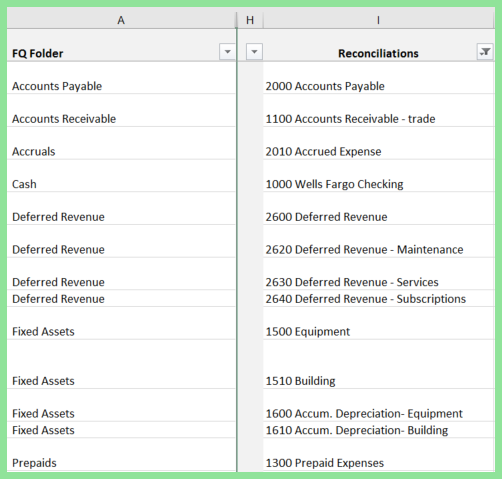Image resolution: width=502 pixels, height=479 pixels.
Task: Select the 'FQ Folder' header cell
Action: [121, 45]
